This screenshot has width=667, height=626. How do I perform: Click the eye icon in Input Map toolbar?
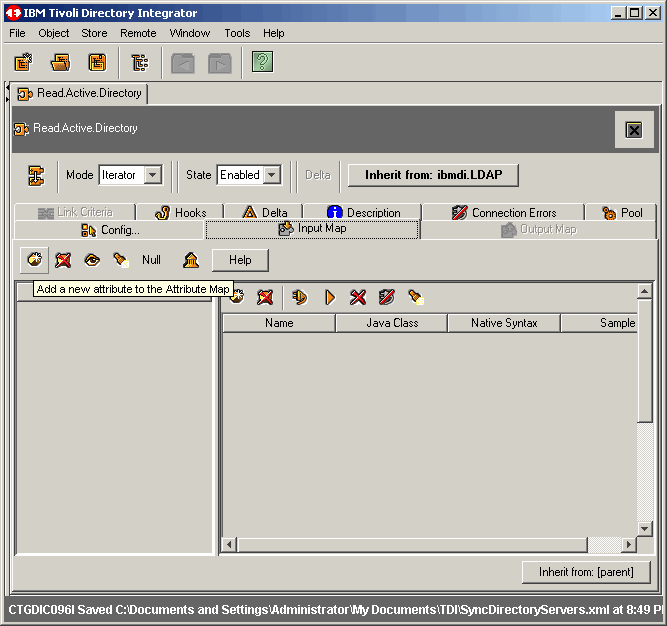click(x=92, y=260)
